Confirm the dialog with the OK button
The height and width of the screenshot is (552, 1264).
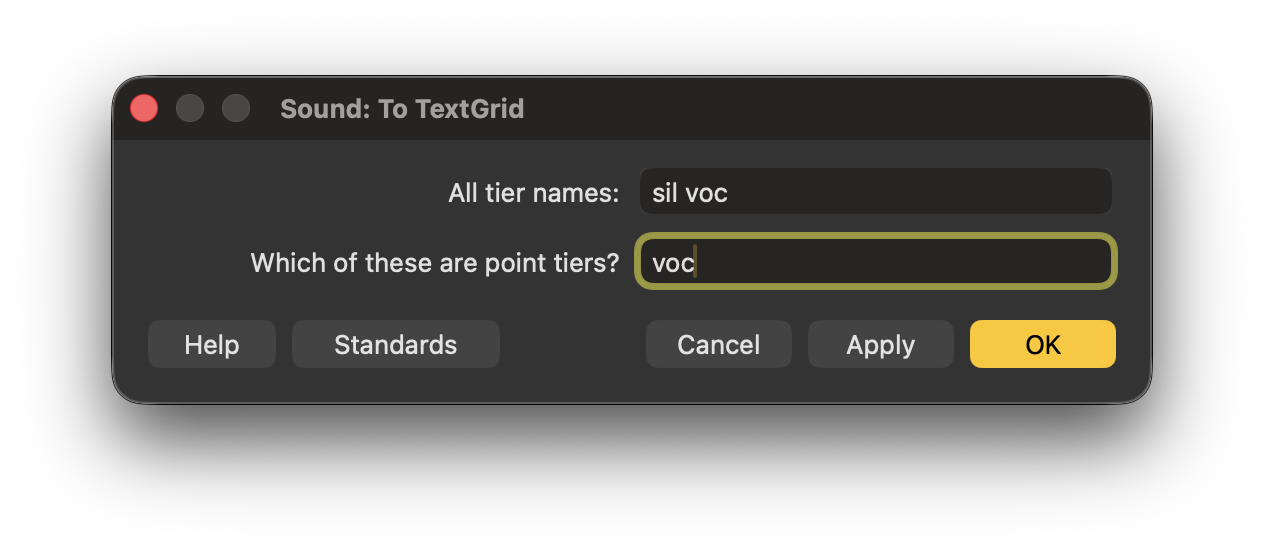pyautogui.click(x=1042, y=344)
